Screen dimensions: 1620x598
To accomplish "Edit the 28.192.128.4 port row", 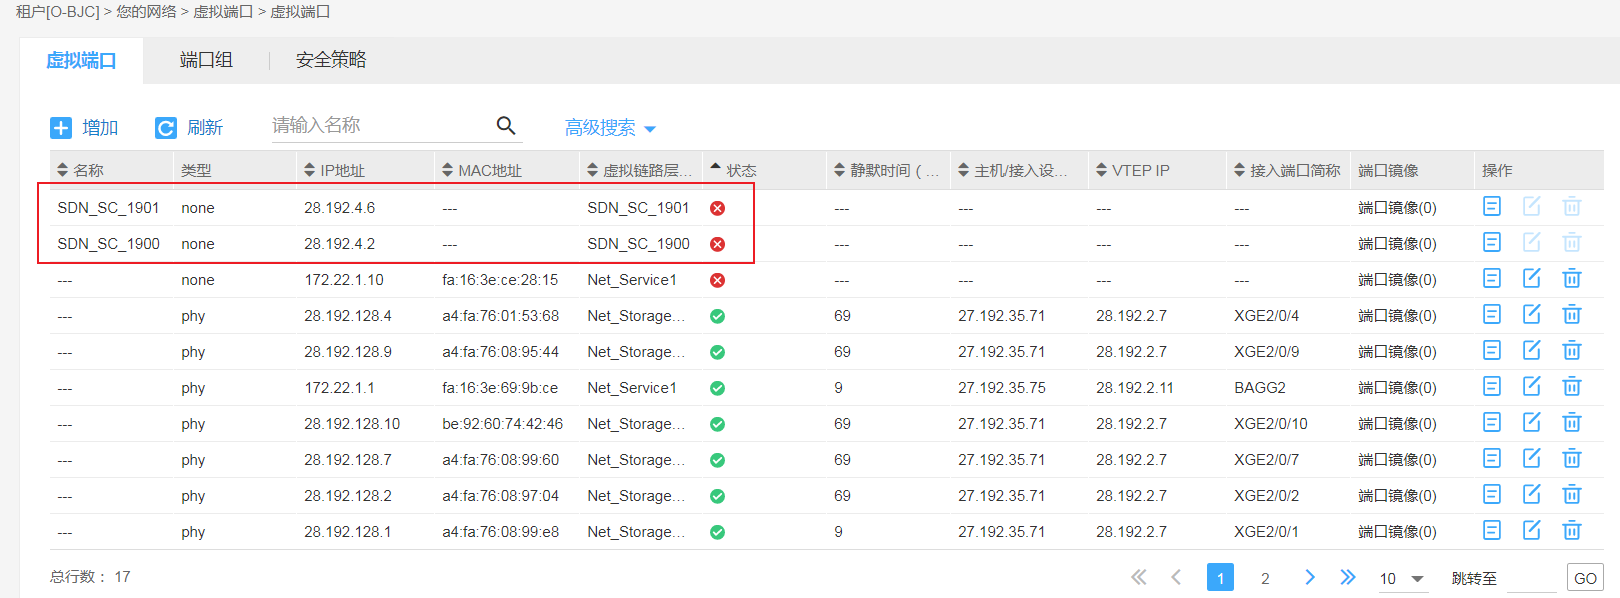I will (x=1532, y=314).
